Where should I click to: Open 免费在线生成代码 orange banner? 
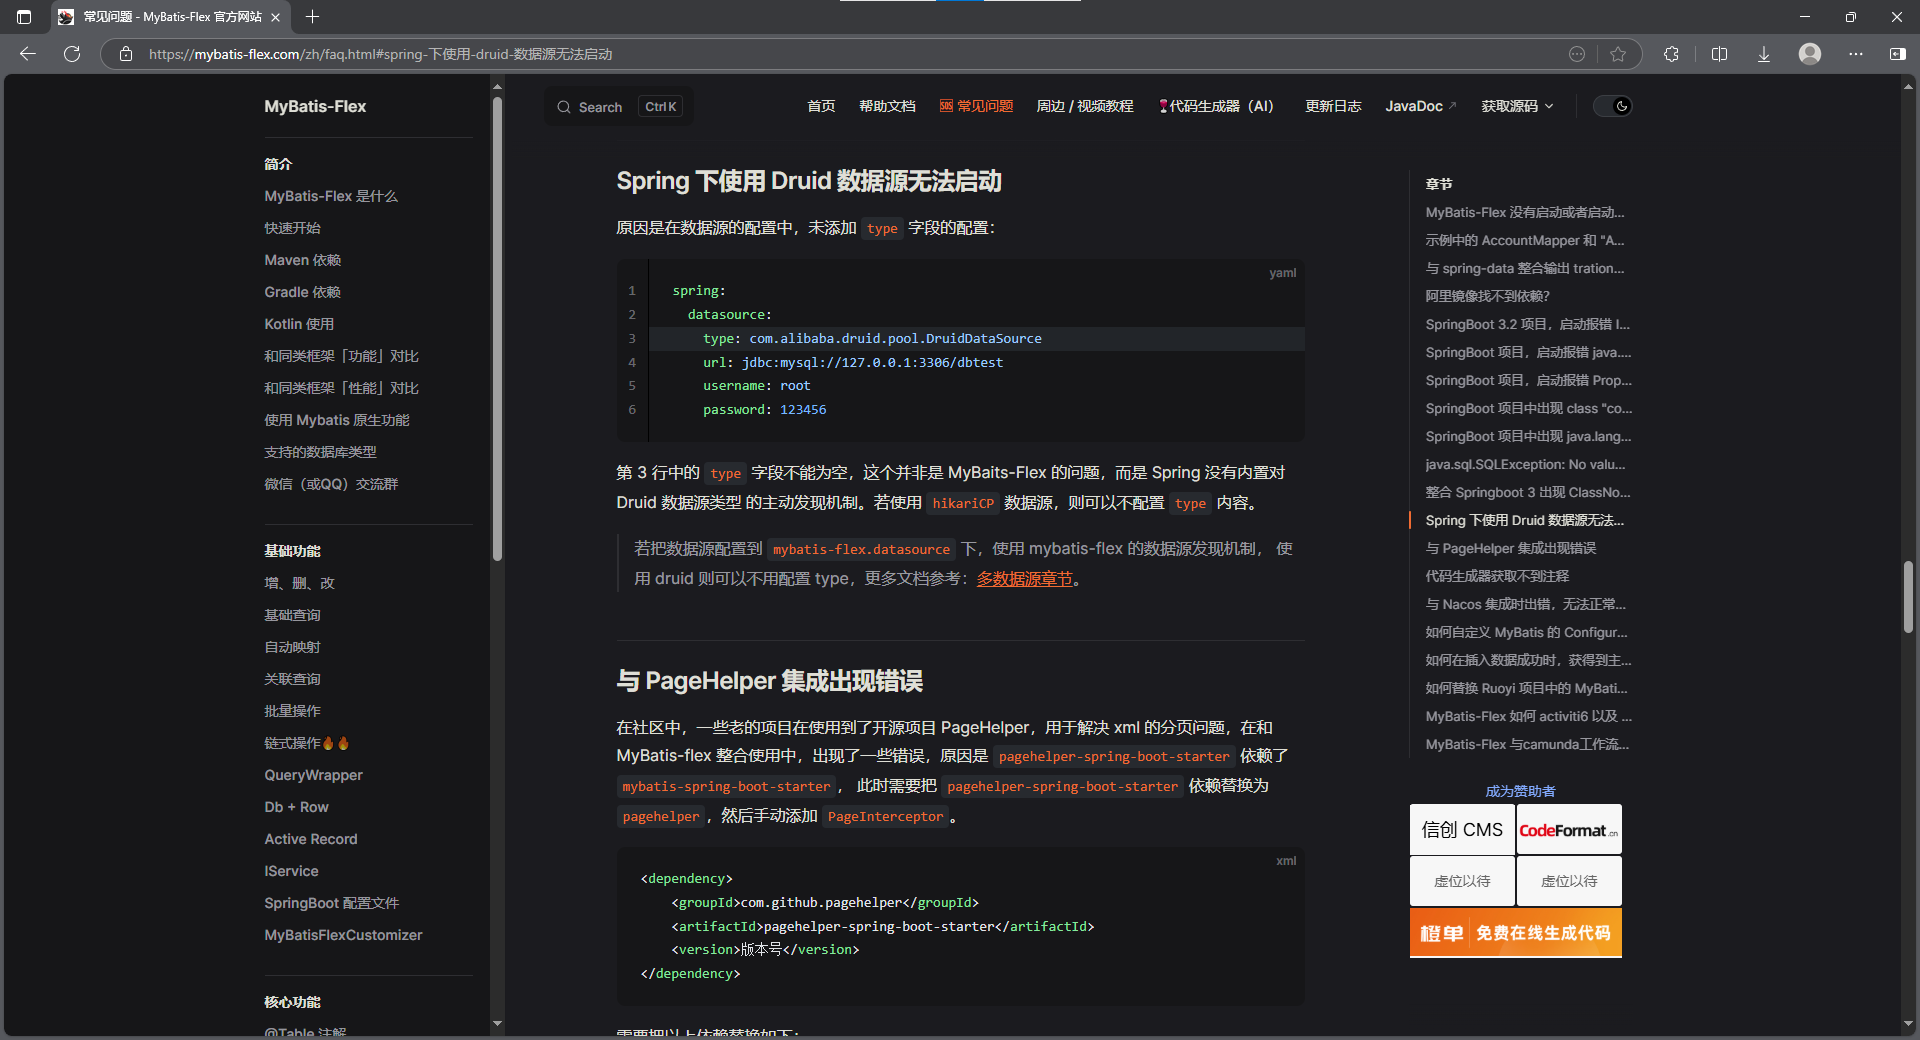pyautogui.click(x=1516, y=933)
